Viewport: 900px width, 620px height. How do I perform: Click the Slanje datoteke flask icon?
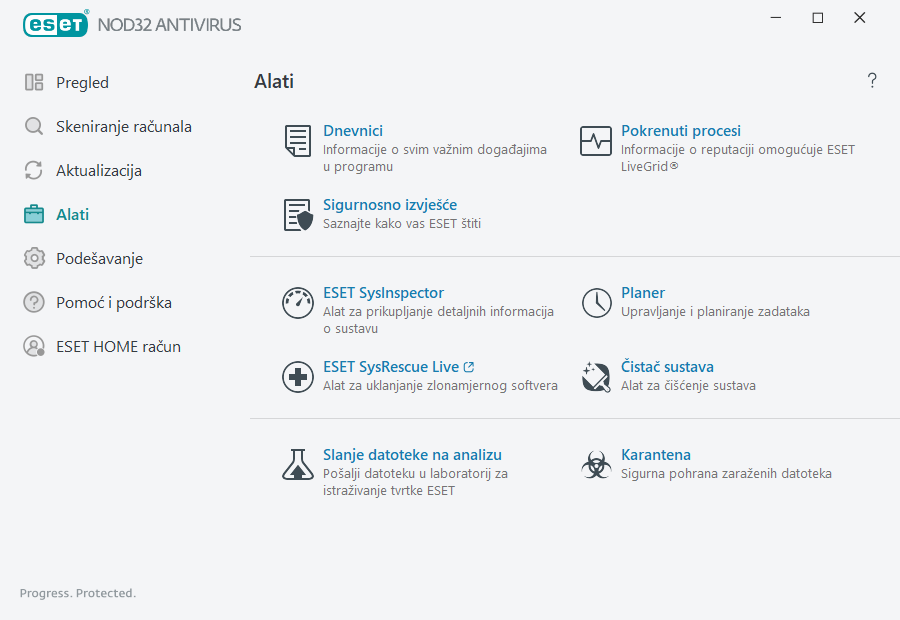click(x=297, y=464)
